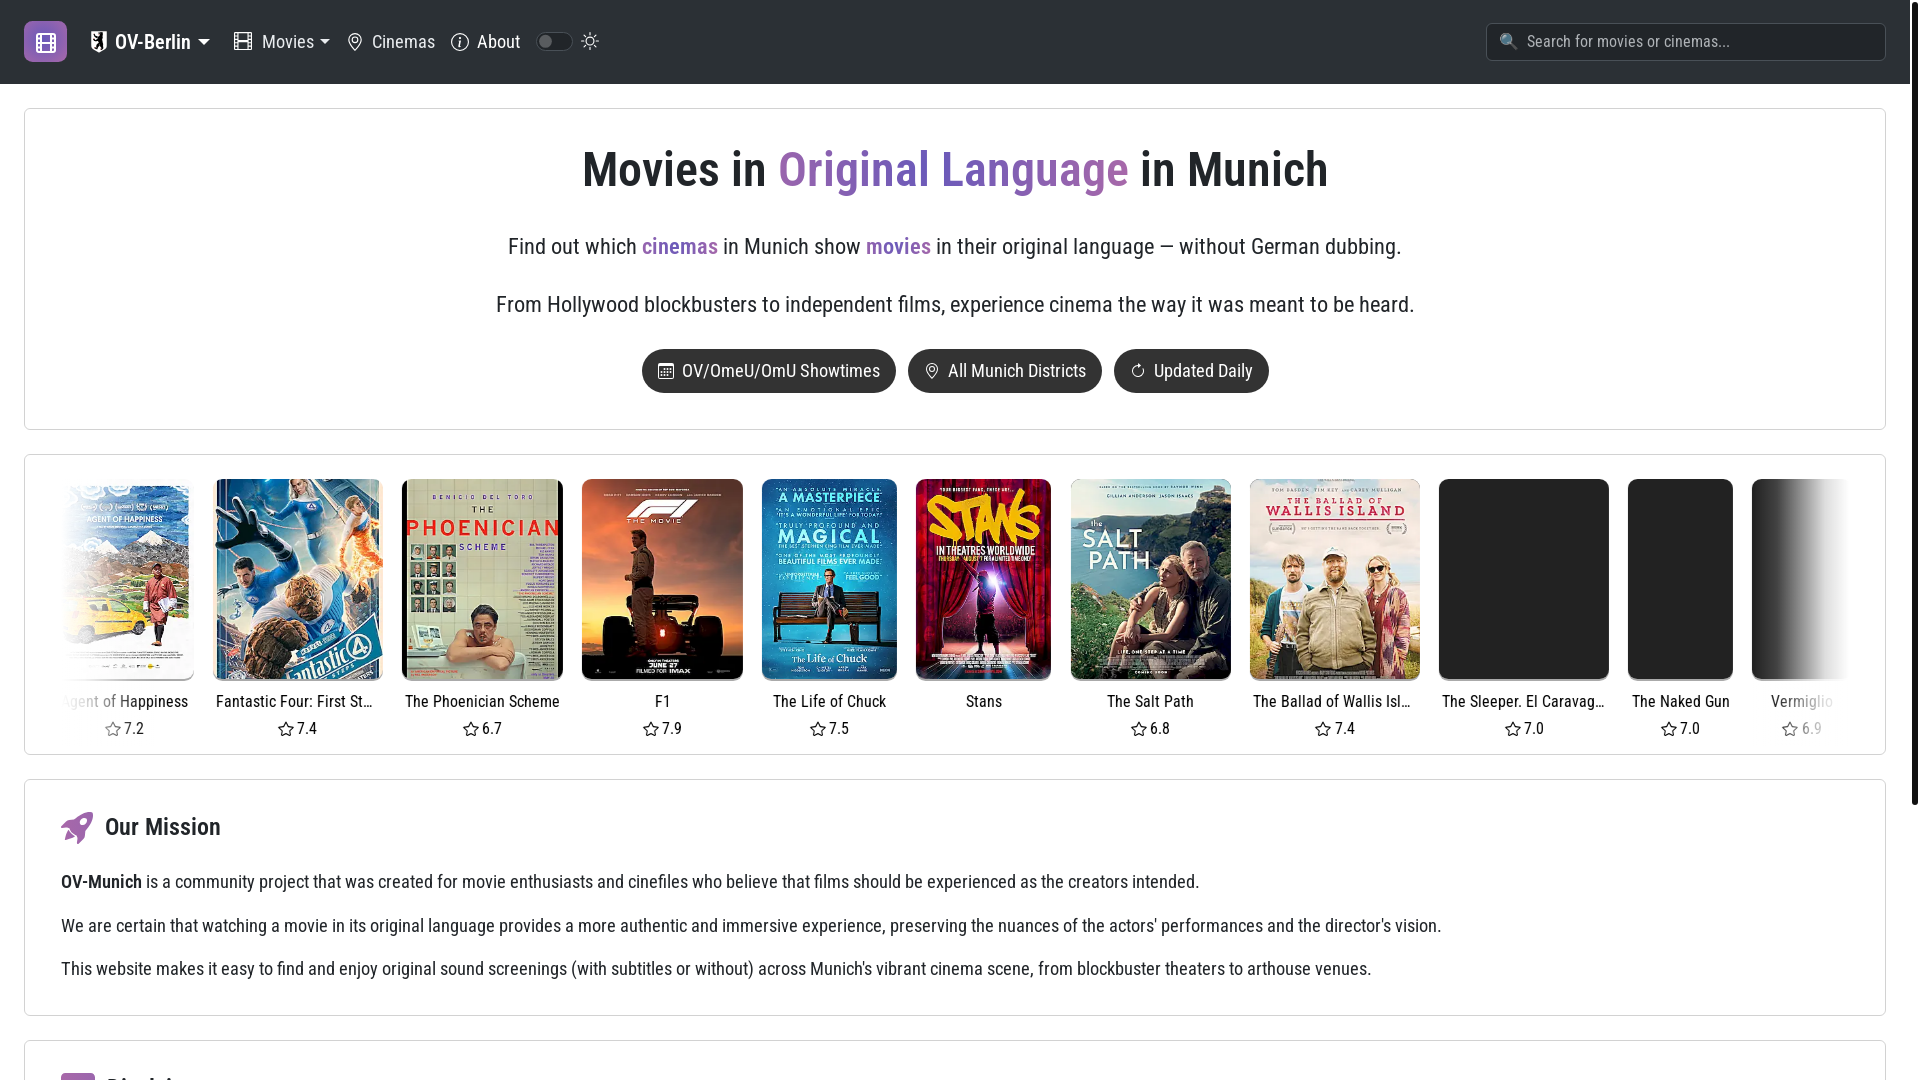Image resolution: width=1920 pixels, height=1080 pixels.
Task: Toggle the dark mode switch
Action: click(x=554, y=41)
